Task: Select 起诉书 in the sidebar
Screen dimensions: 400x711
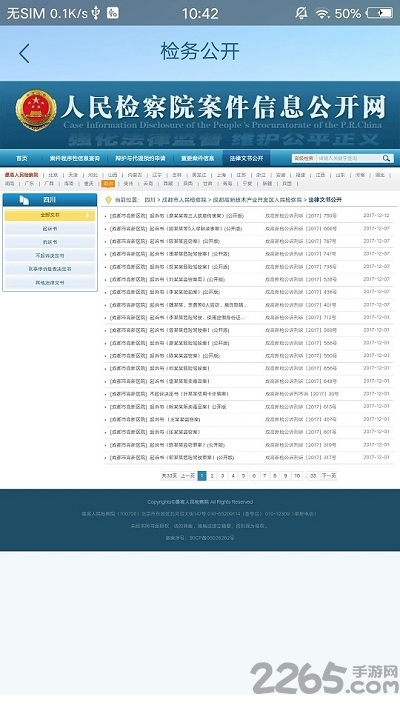Action: click(x=50, y=229)
